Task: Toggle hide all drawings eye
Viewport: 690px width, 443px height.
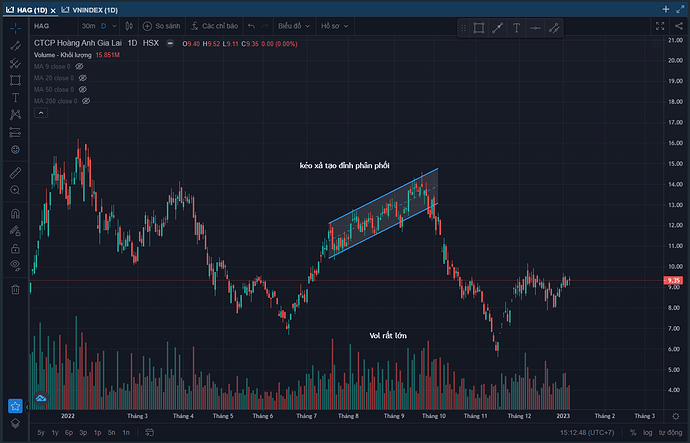Action: tap(15, 265)
